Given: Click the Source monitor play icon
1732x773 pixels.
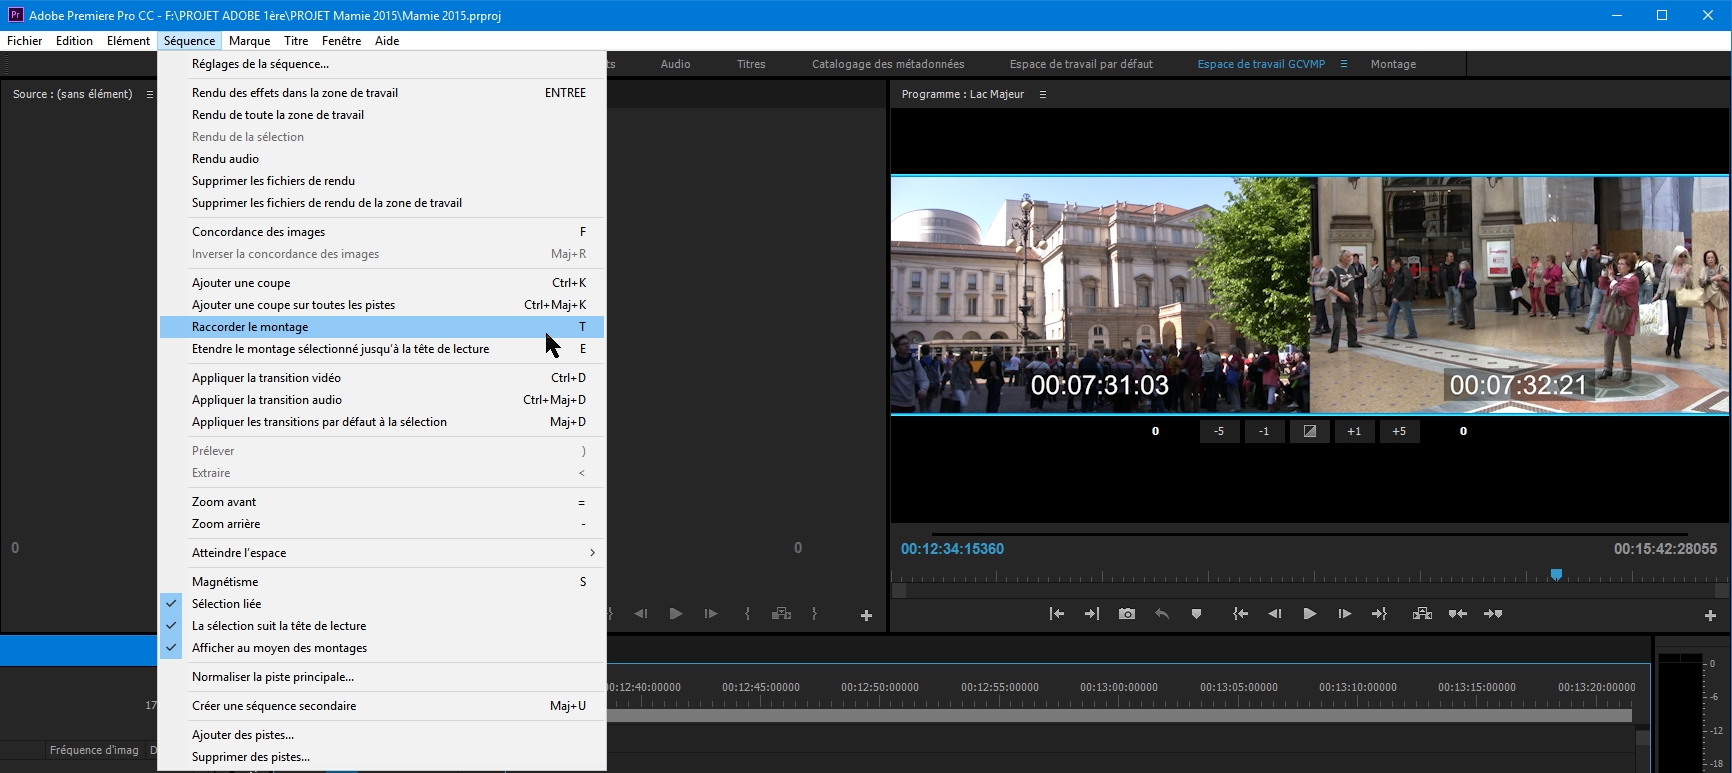Looking at the screenshot, I should (x=675, y=614).
